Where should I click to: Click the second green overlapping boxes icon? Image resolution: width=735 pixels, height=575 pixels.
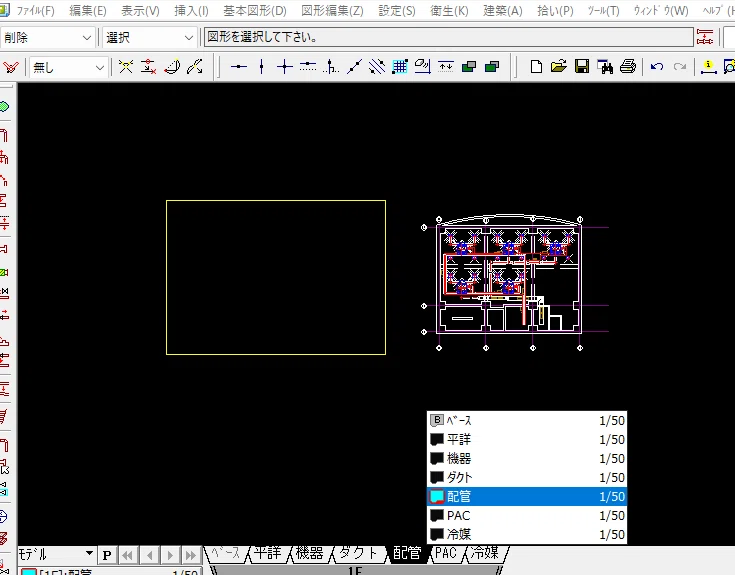pos(492,67)
